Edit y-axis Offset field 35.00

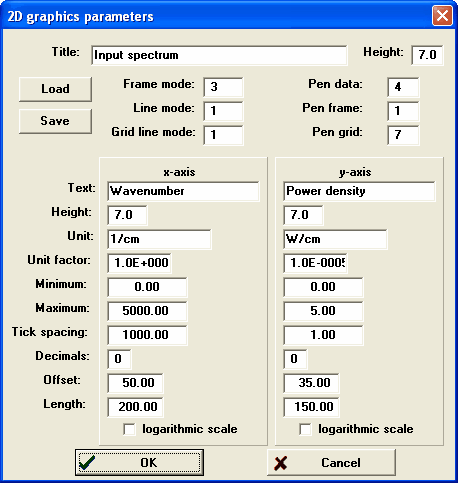pyautogui.click(x=311, y=383)
